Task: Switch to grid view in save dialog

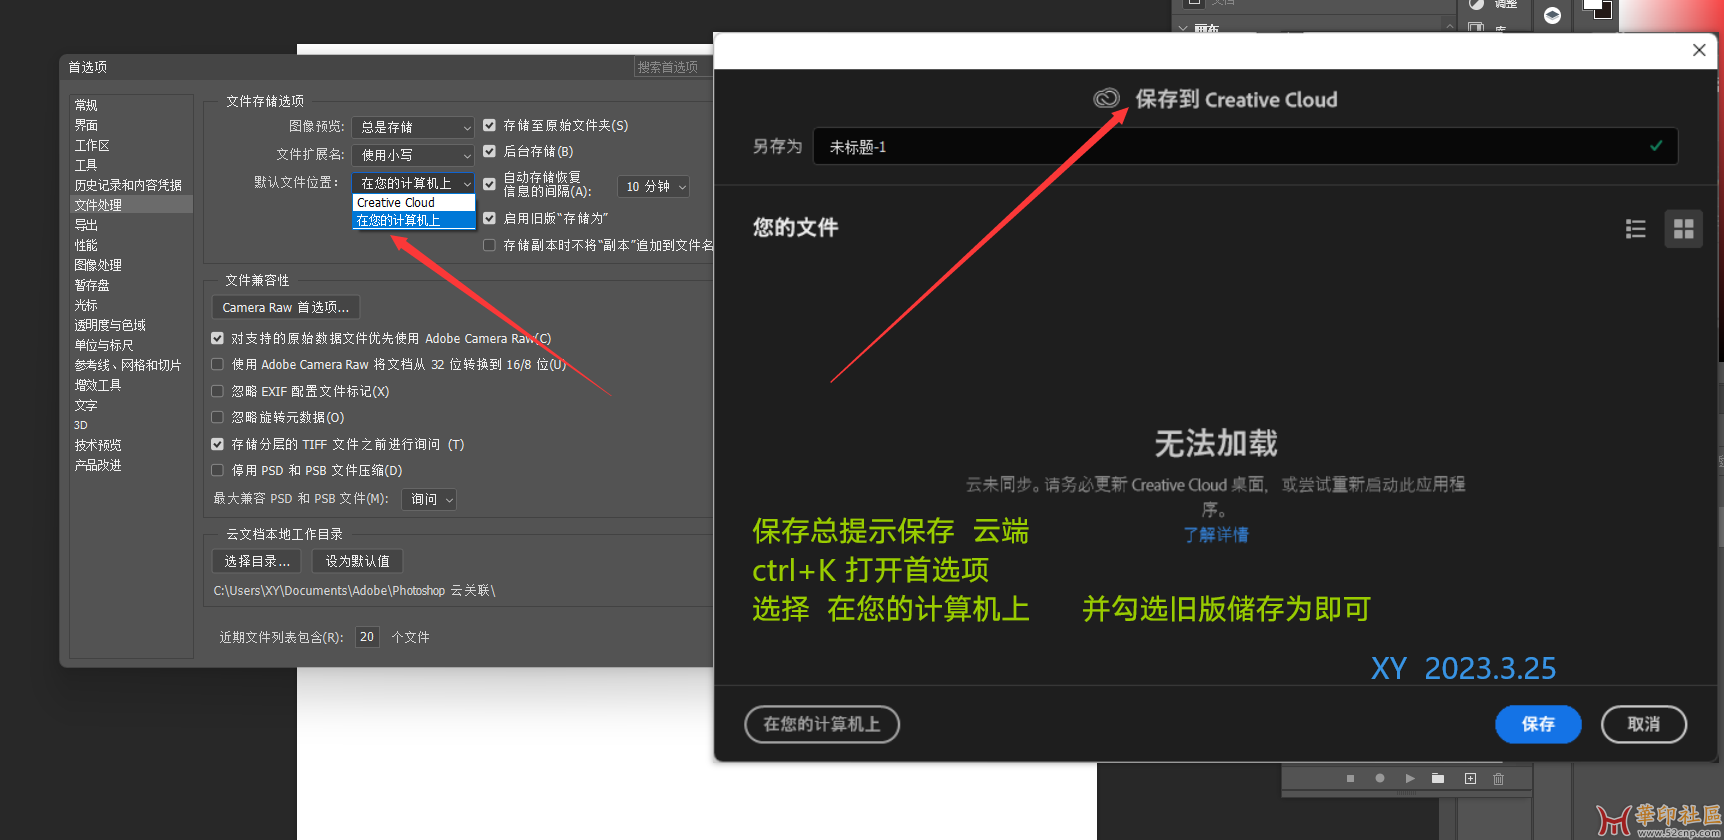Action: click(x=1684, y=229)
